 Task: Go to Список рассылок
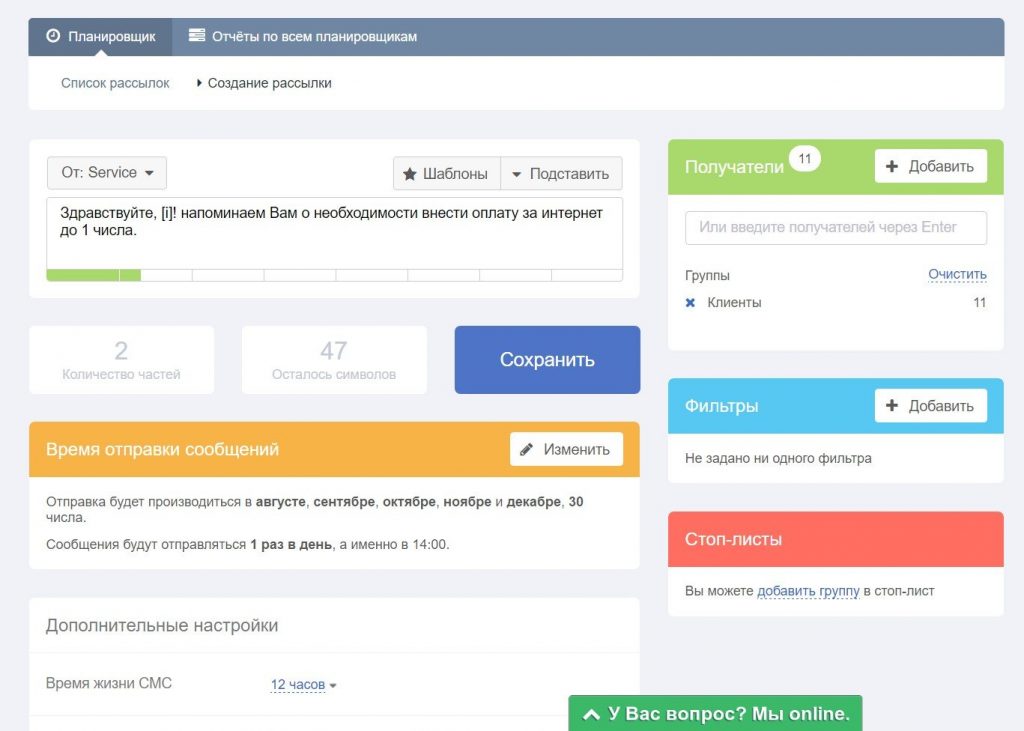(115, 84)
